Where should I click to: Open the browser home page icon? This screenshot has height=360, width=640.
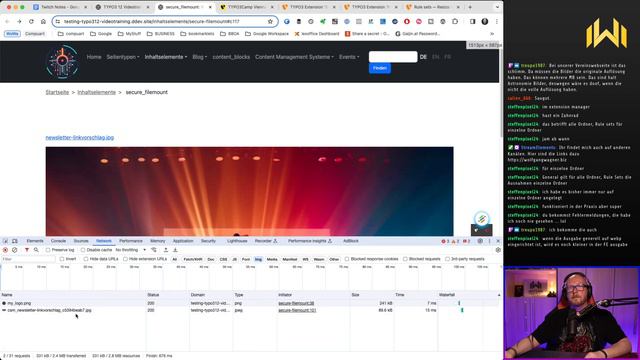tap(43, 21)
